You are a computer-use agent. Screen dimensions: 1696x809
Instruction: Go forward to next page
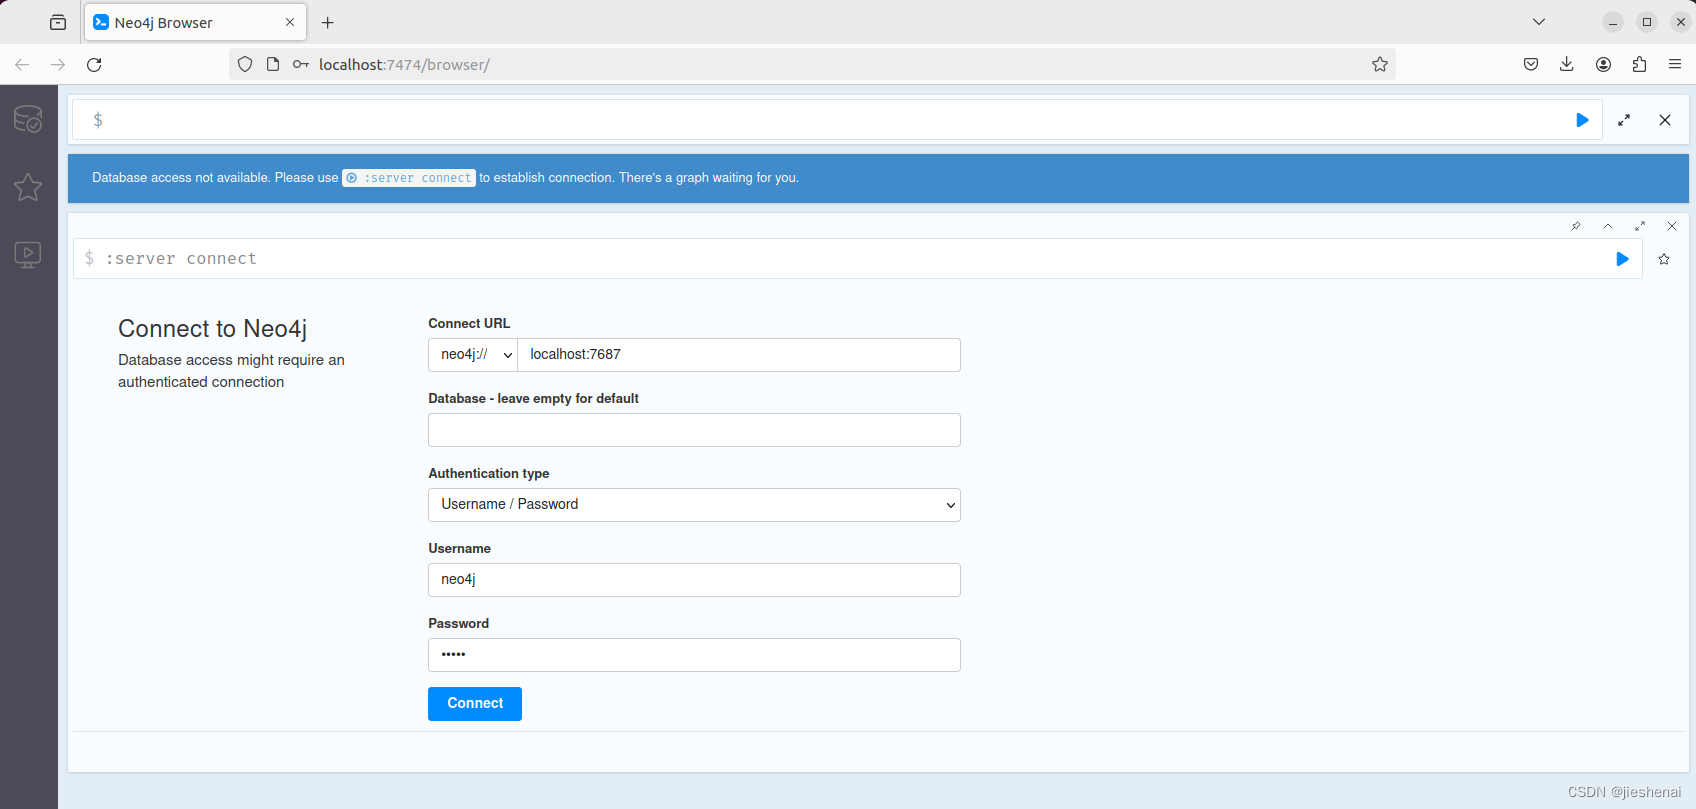pyautogui.click(x=58, y=64)
